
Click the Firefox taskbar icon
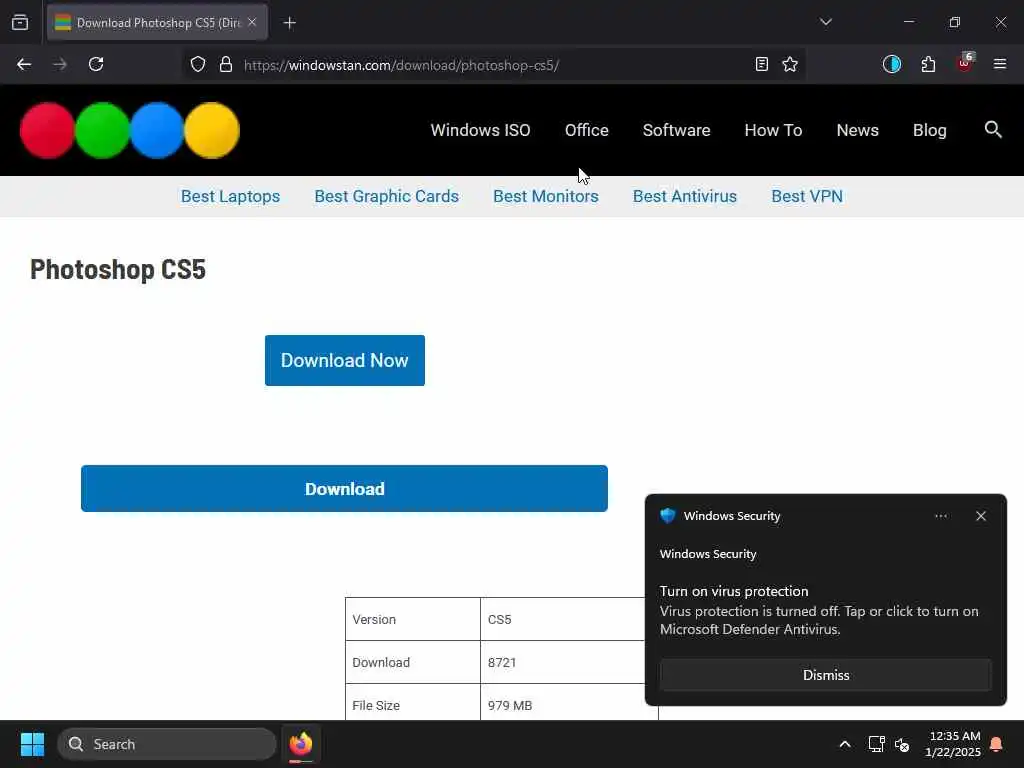300,744
